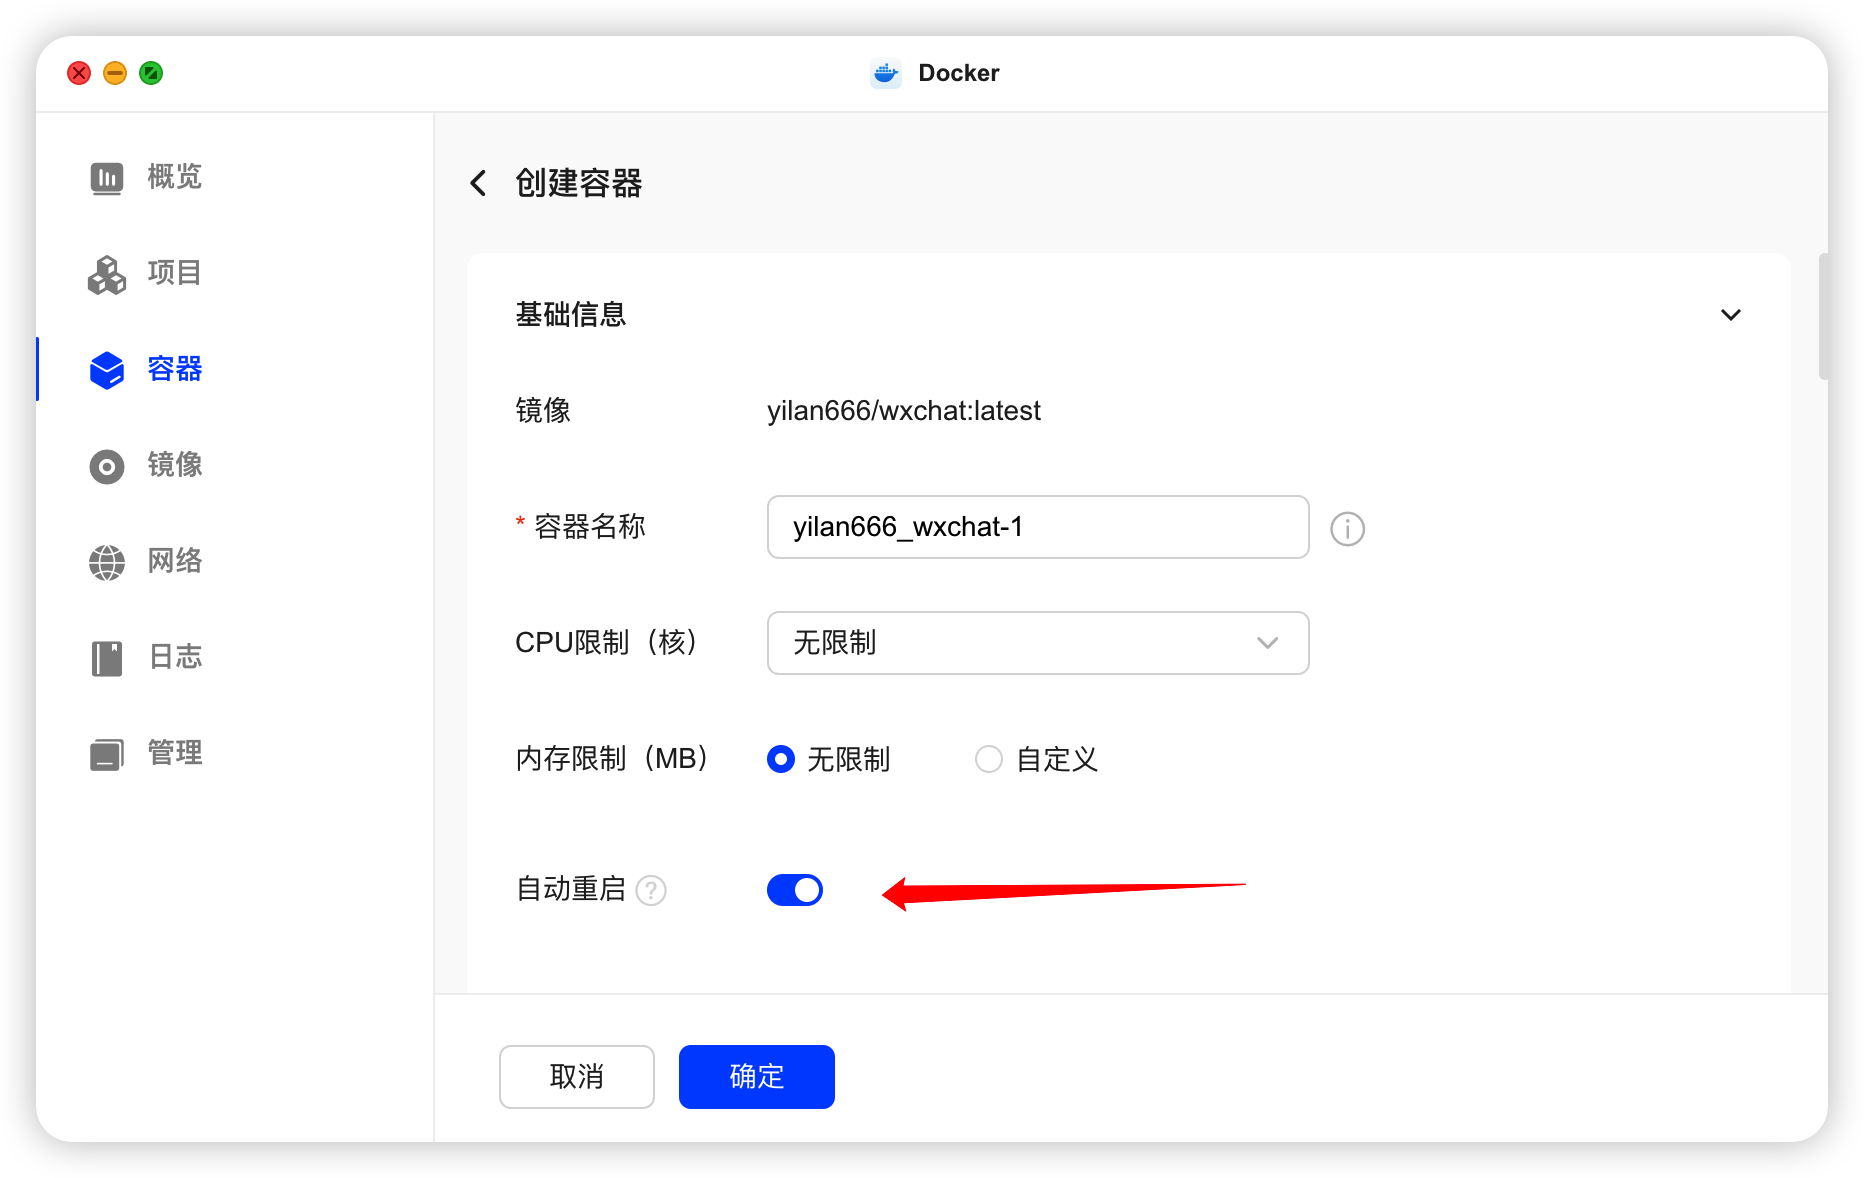Select 无限制 memory limit radio button
1864x1178 pixels.
click(781, 759)
